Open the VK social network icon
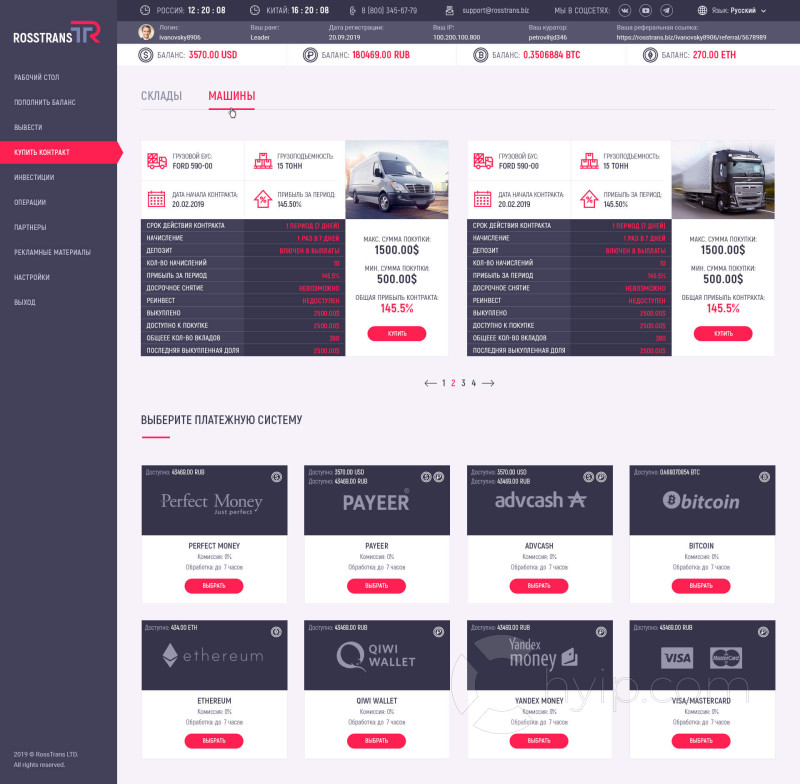 (624, 10)
